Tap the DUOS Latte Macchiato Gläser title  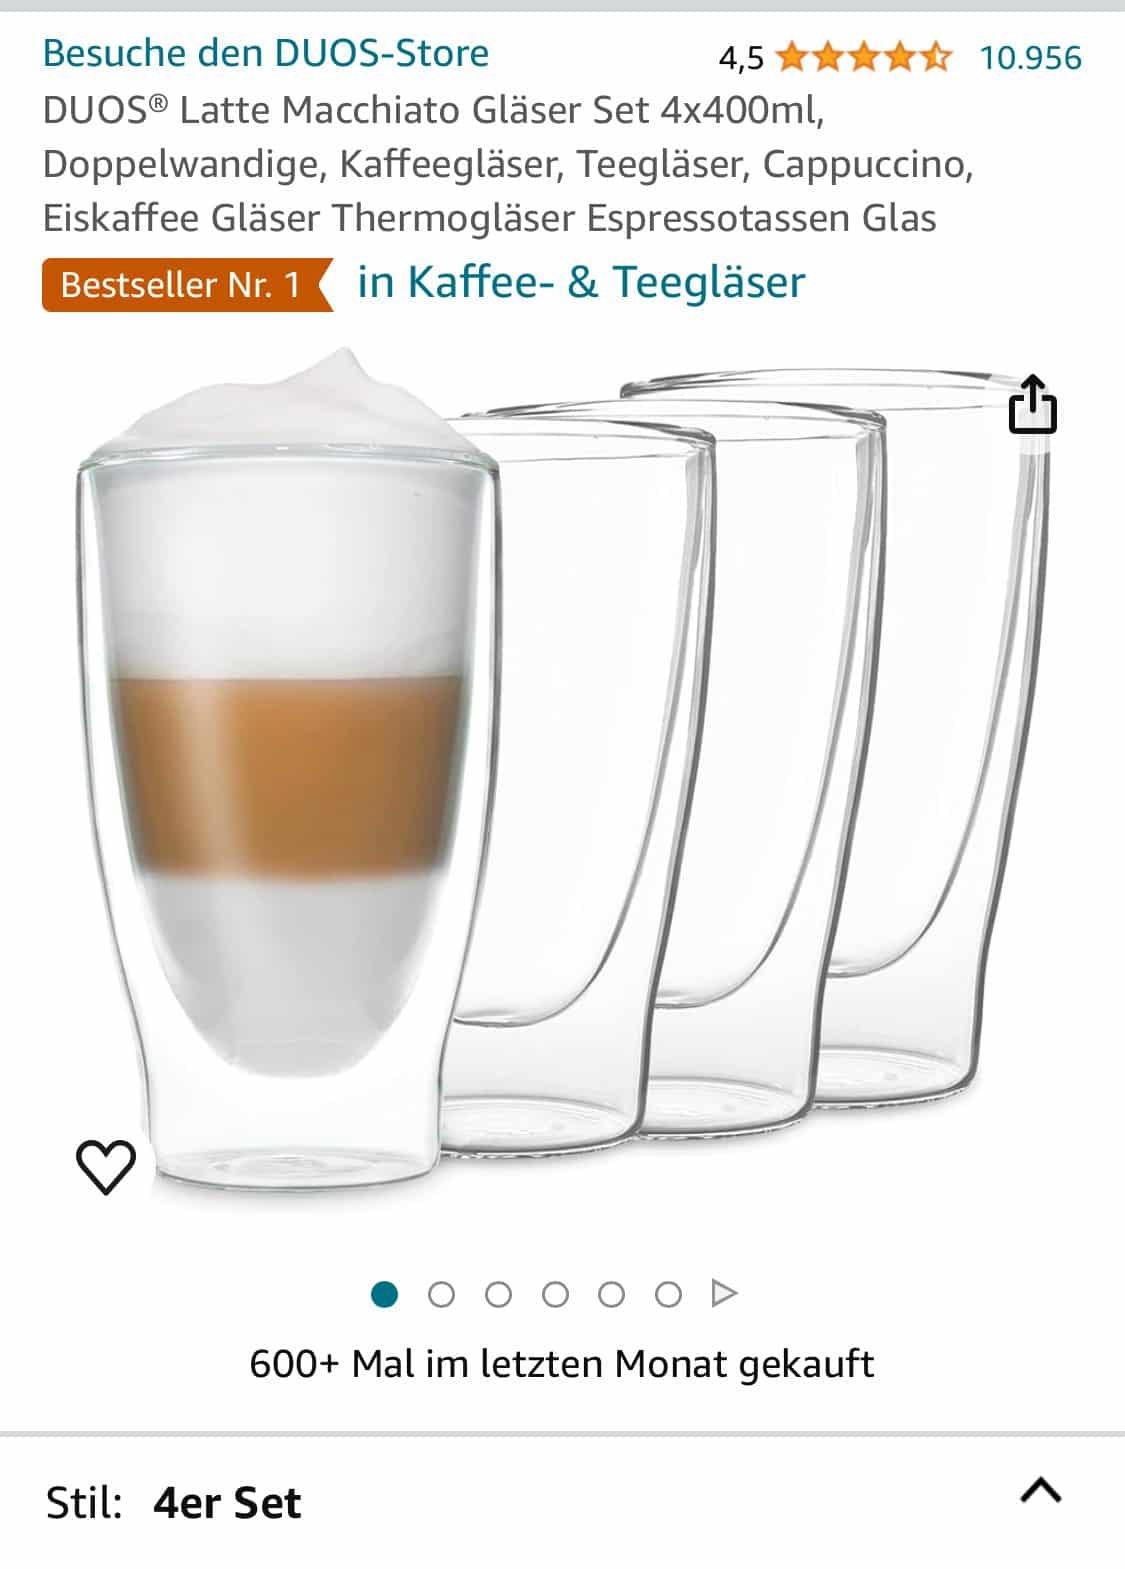click(x=508, y=163)
